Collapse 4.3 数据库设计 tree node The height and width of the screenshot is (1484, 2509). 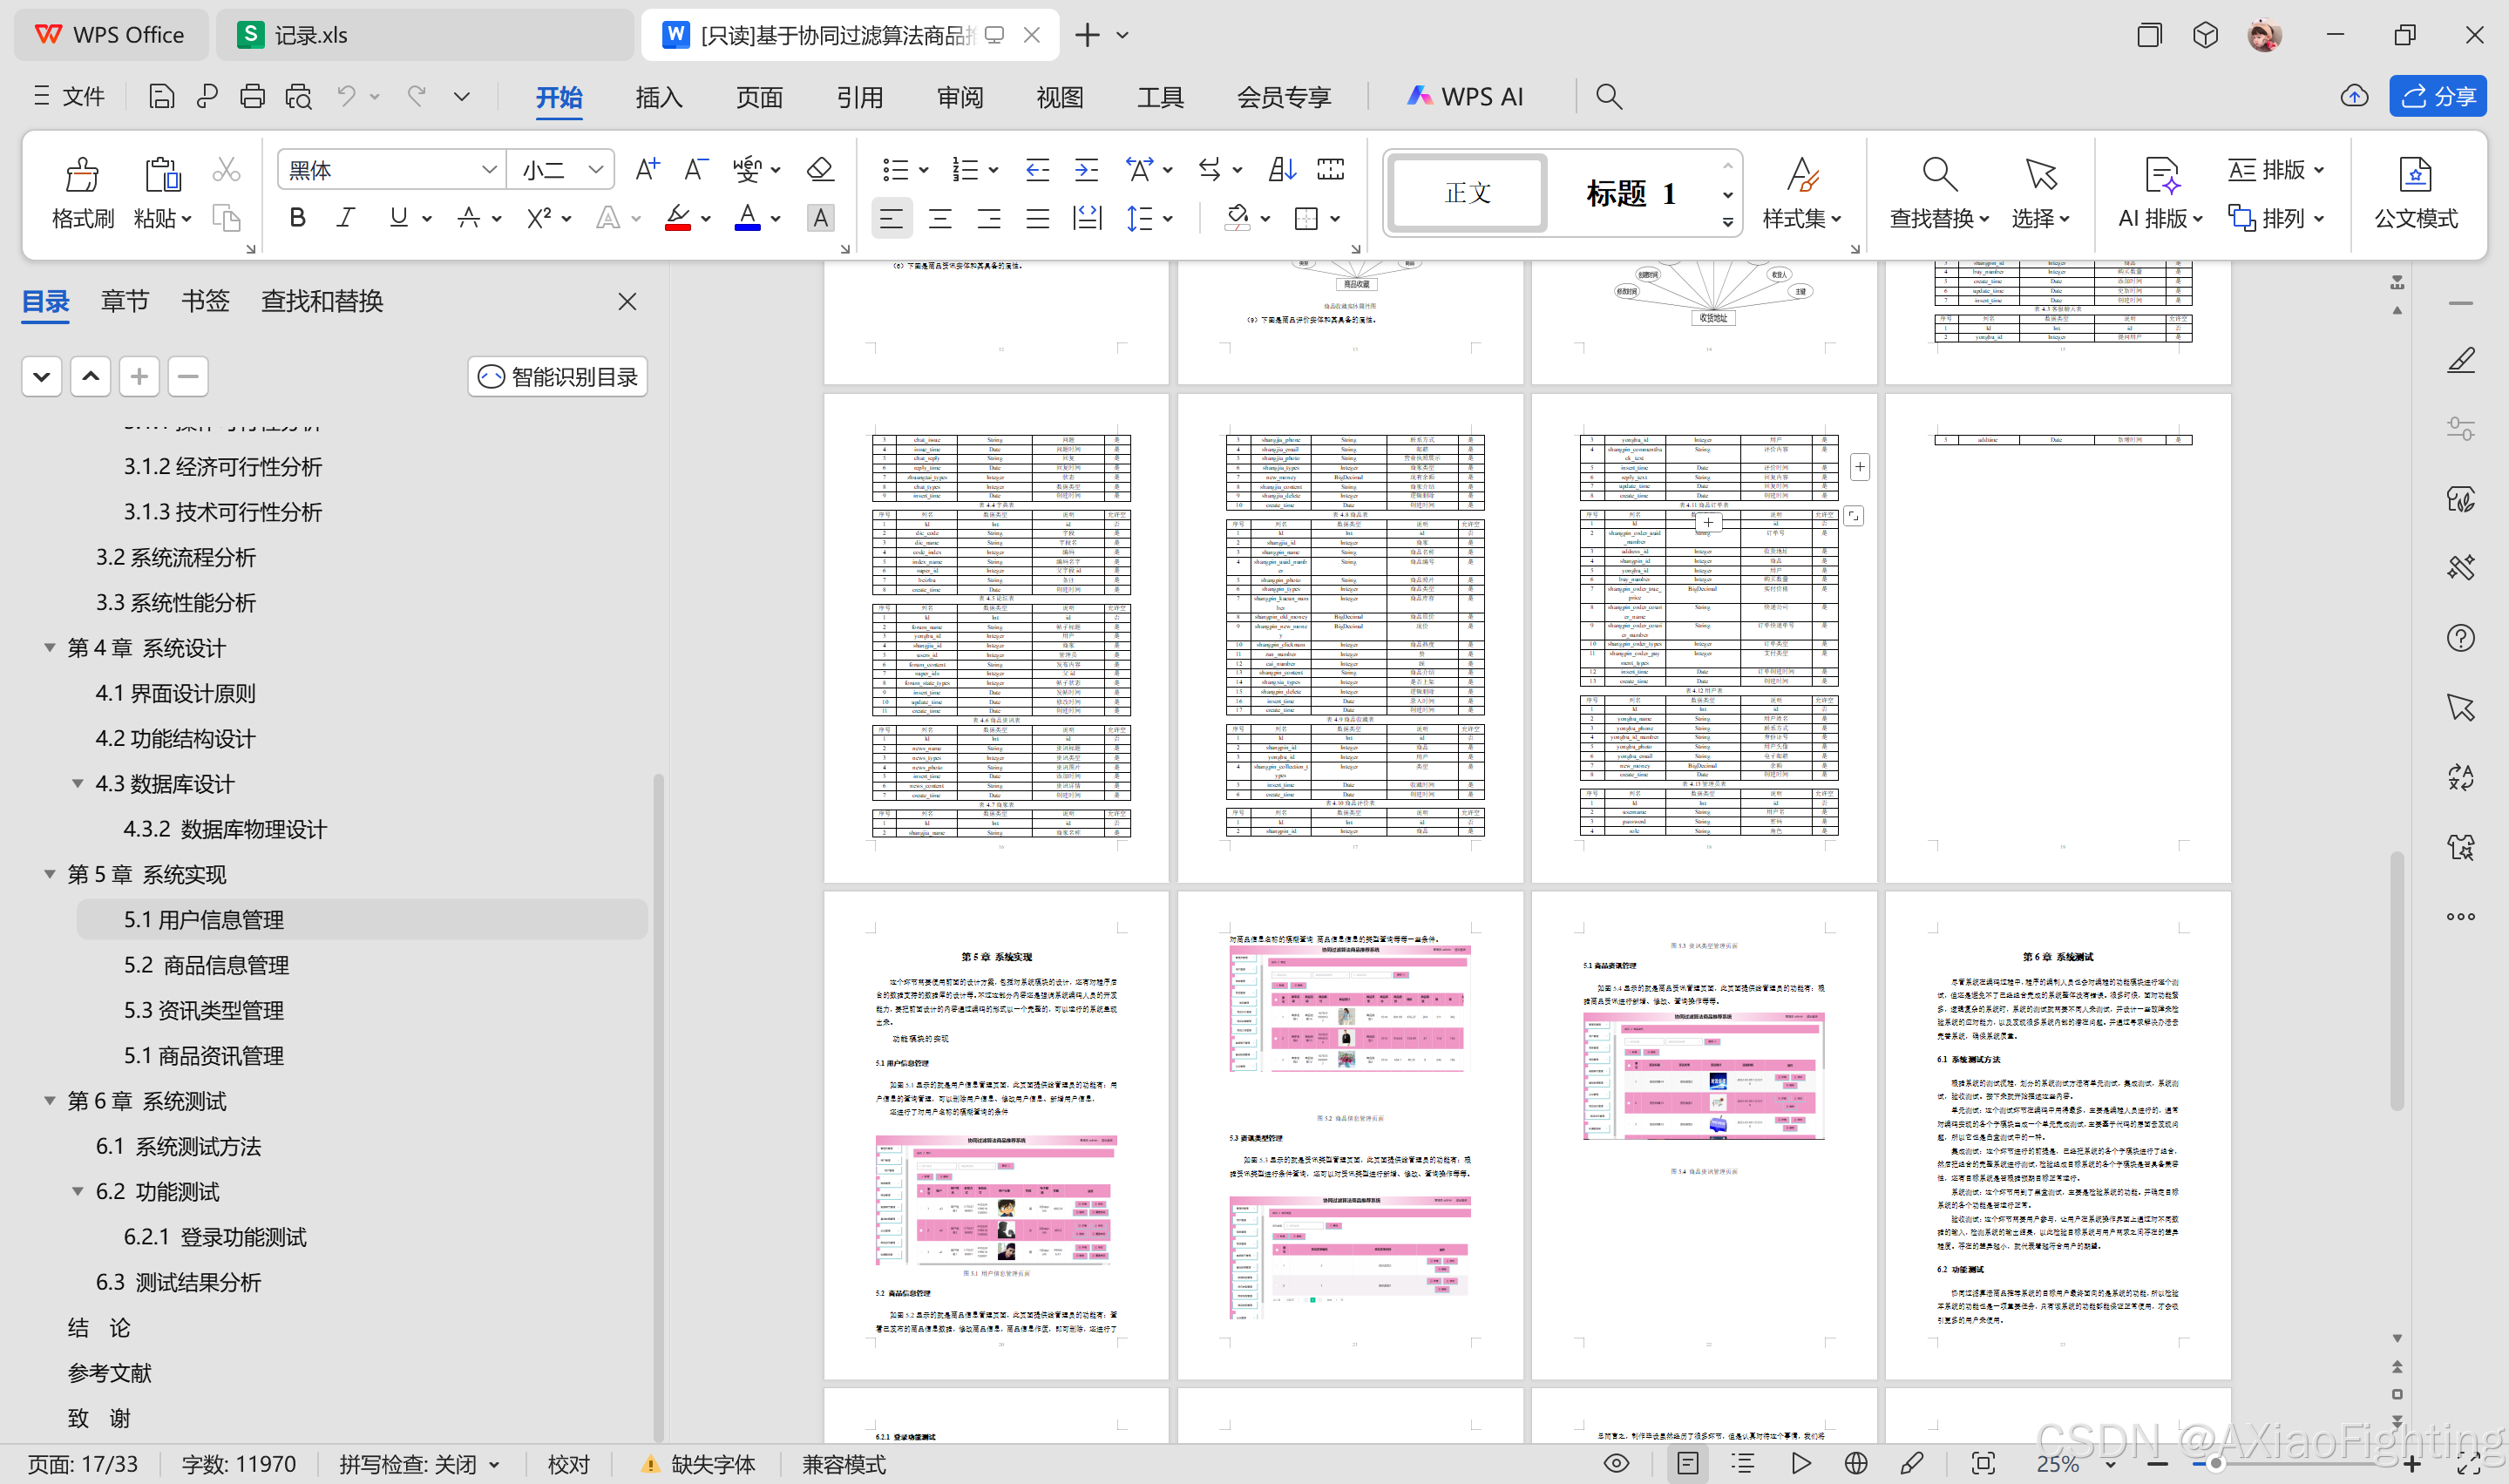tap(77, 783)
